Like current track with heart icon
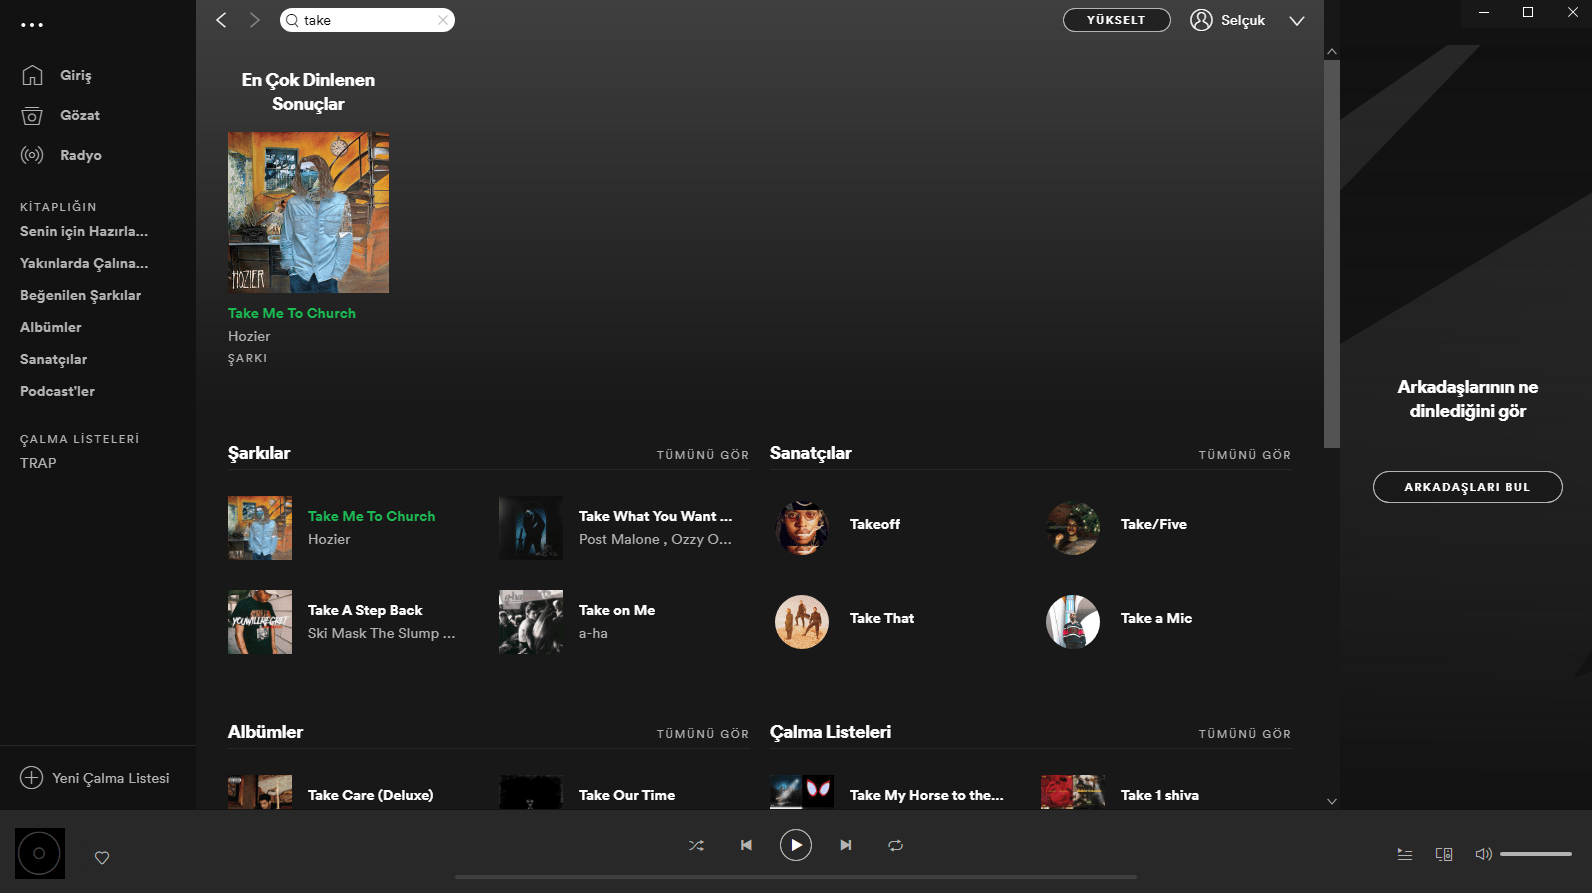The width and height of the screenshot is (1592, 893). point(102,857)
